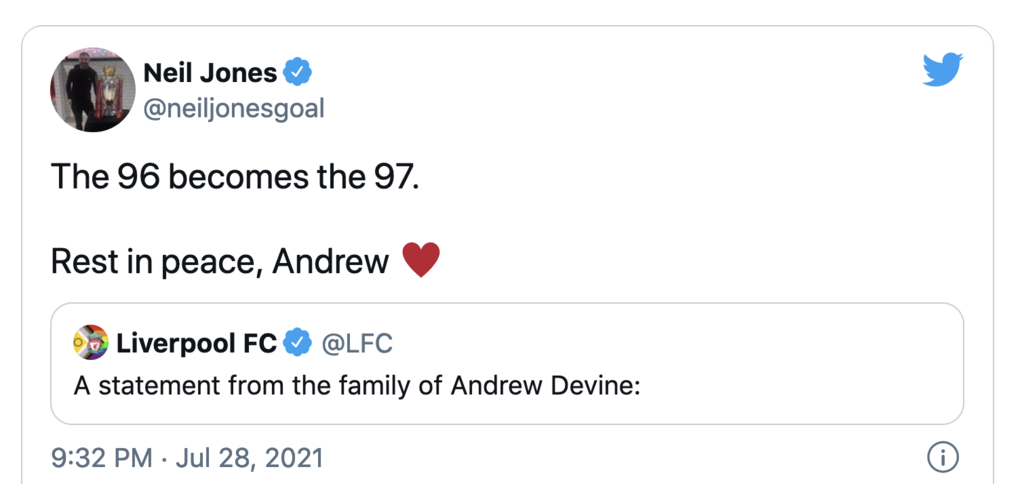Click the red heart emoji
The image size is (1024, 484).
pyautogui.click(x=420, y=262)
